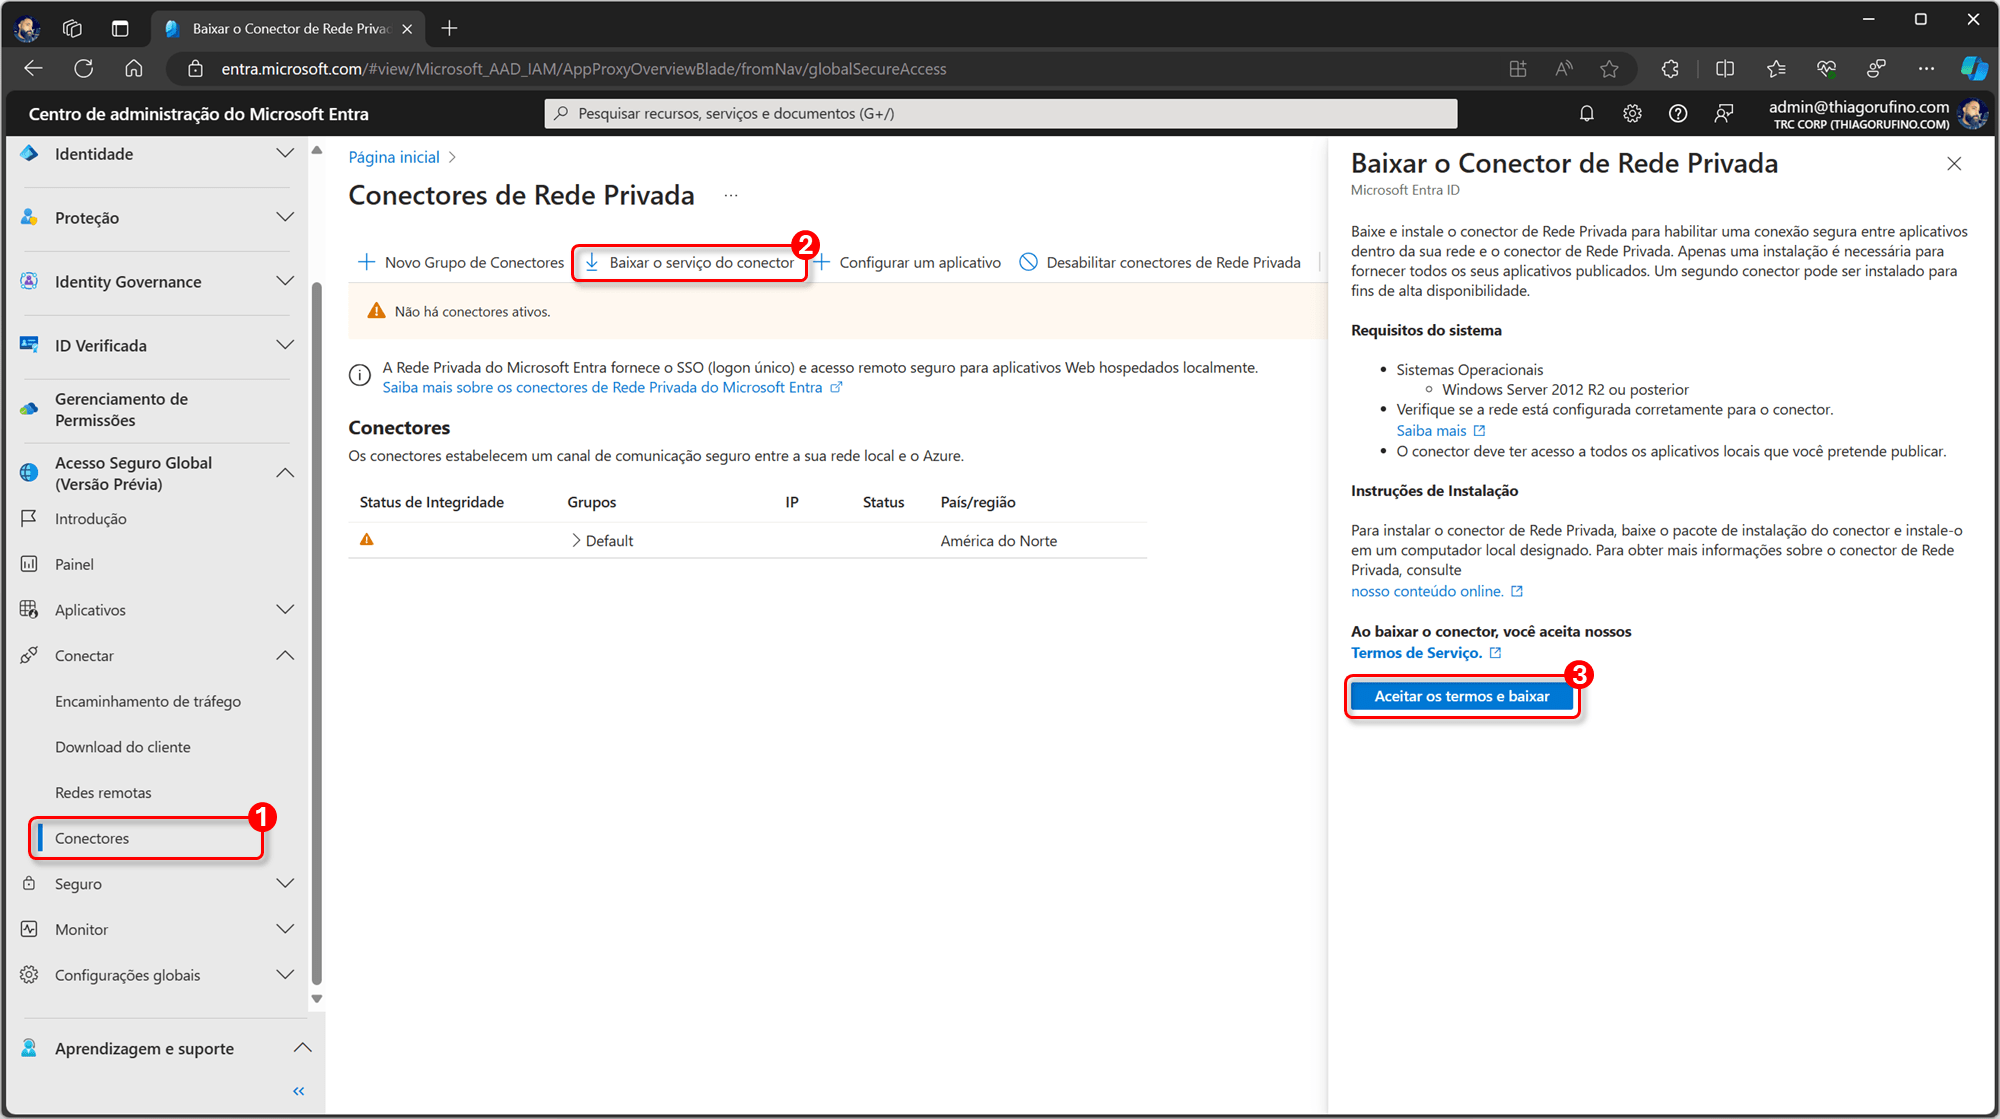Screen dimensions: 2000x1119
Task: Open the help question mark icon
Action: point(1678,114)
